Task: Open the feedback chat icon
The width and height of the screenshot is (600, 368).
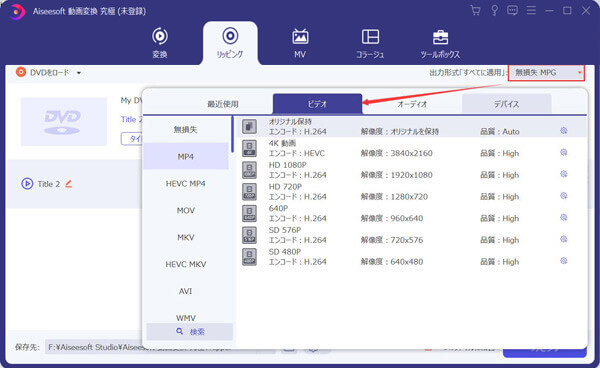Action: 512,10
